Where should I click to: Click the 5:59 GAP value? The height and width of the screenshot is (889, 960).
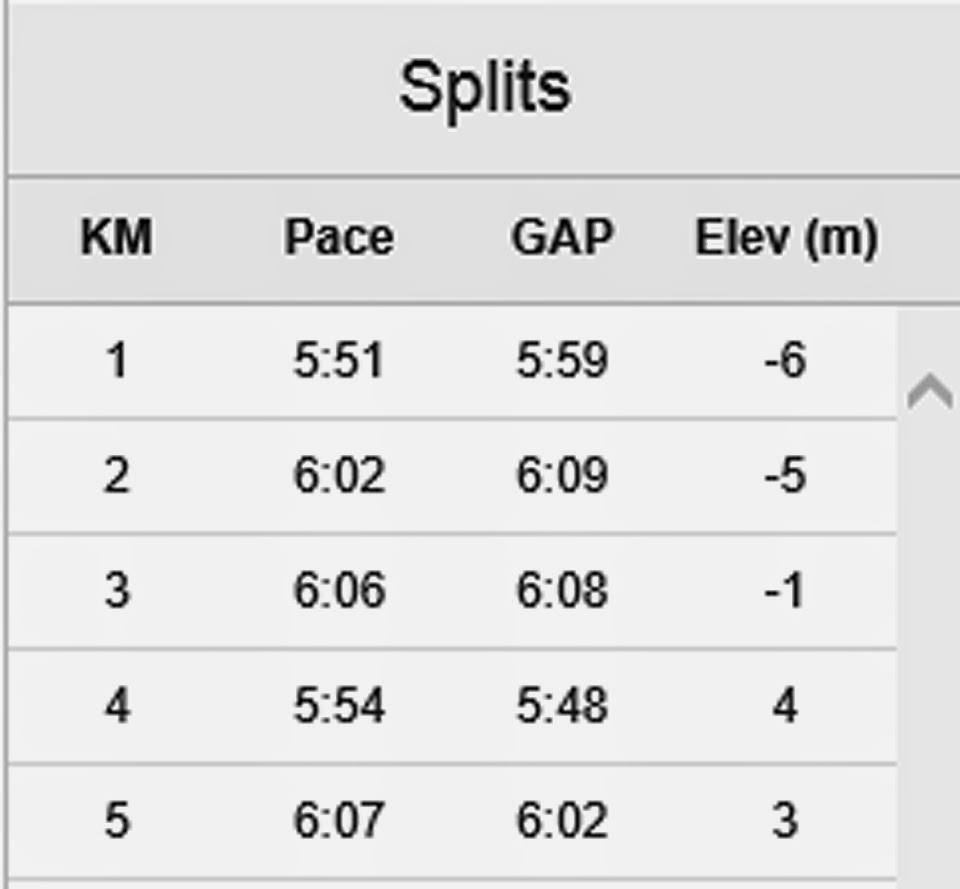[562, 361]
